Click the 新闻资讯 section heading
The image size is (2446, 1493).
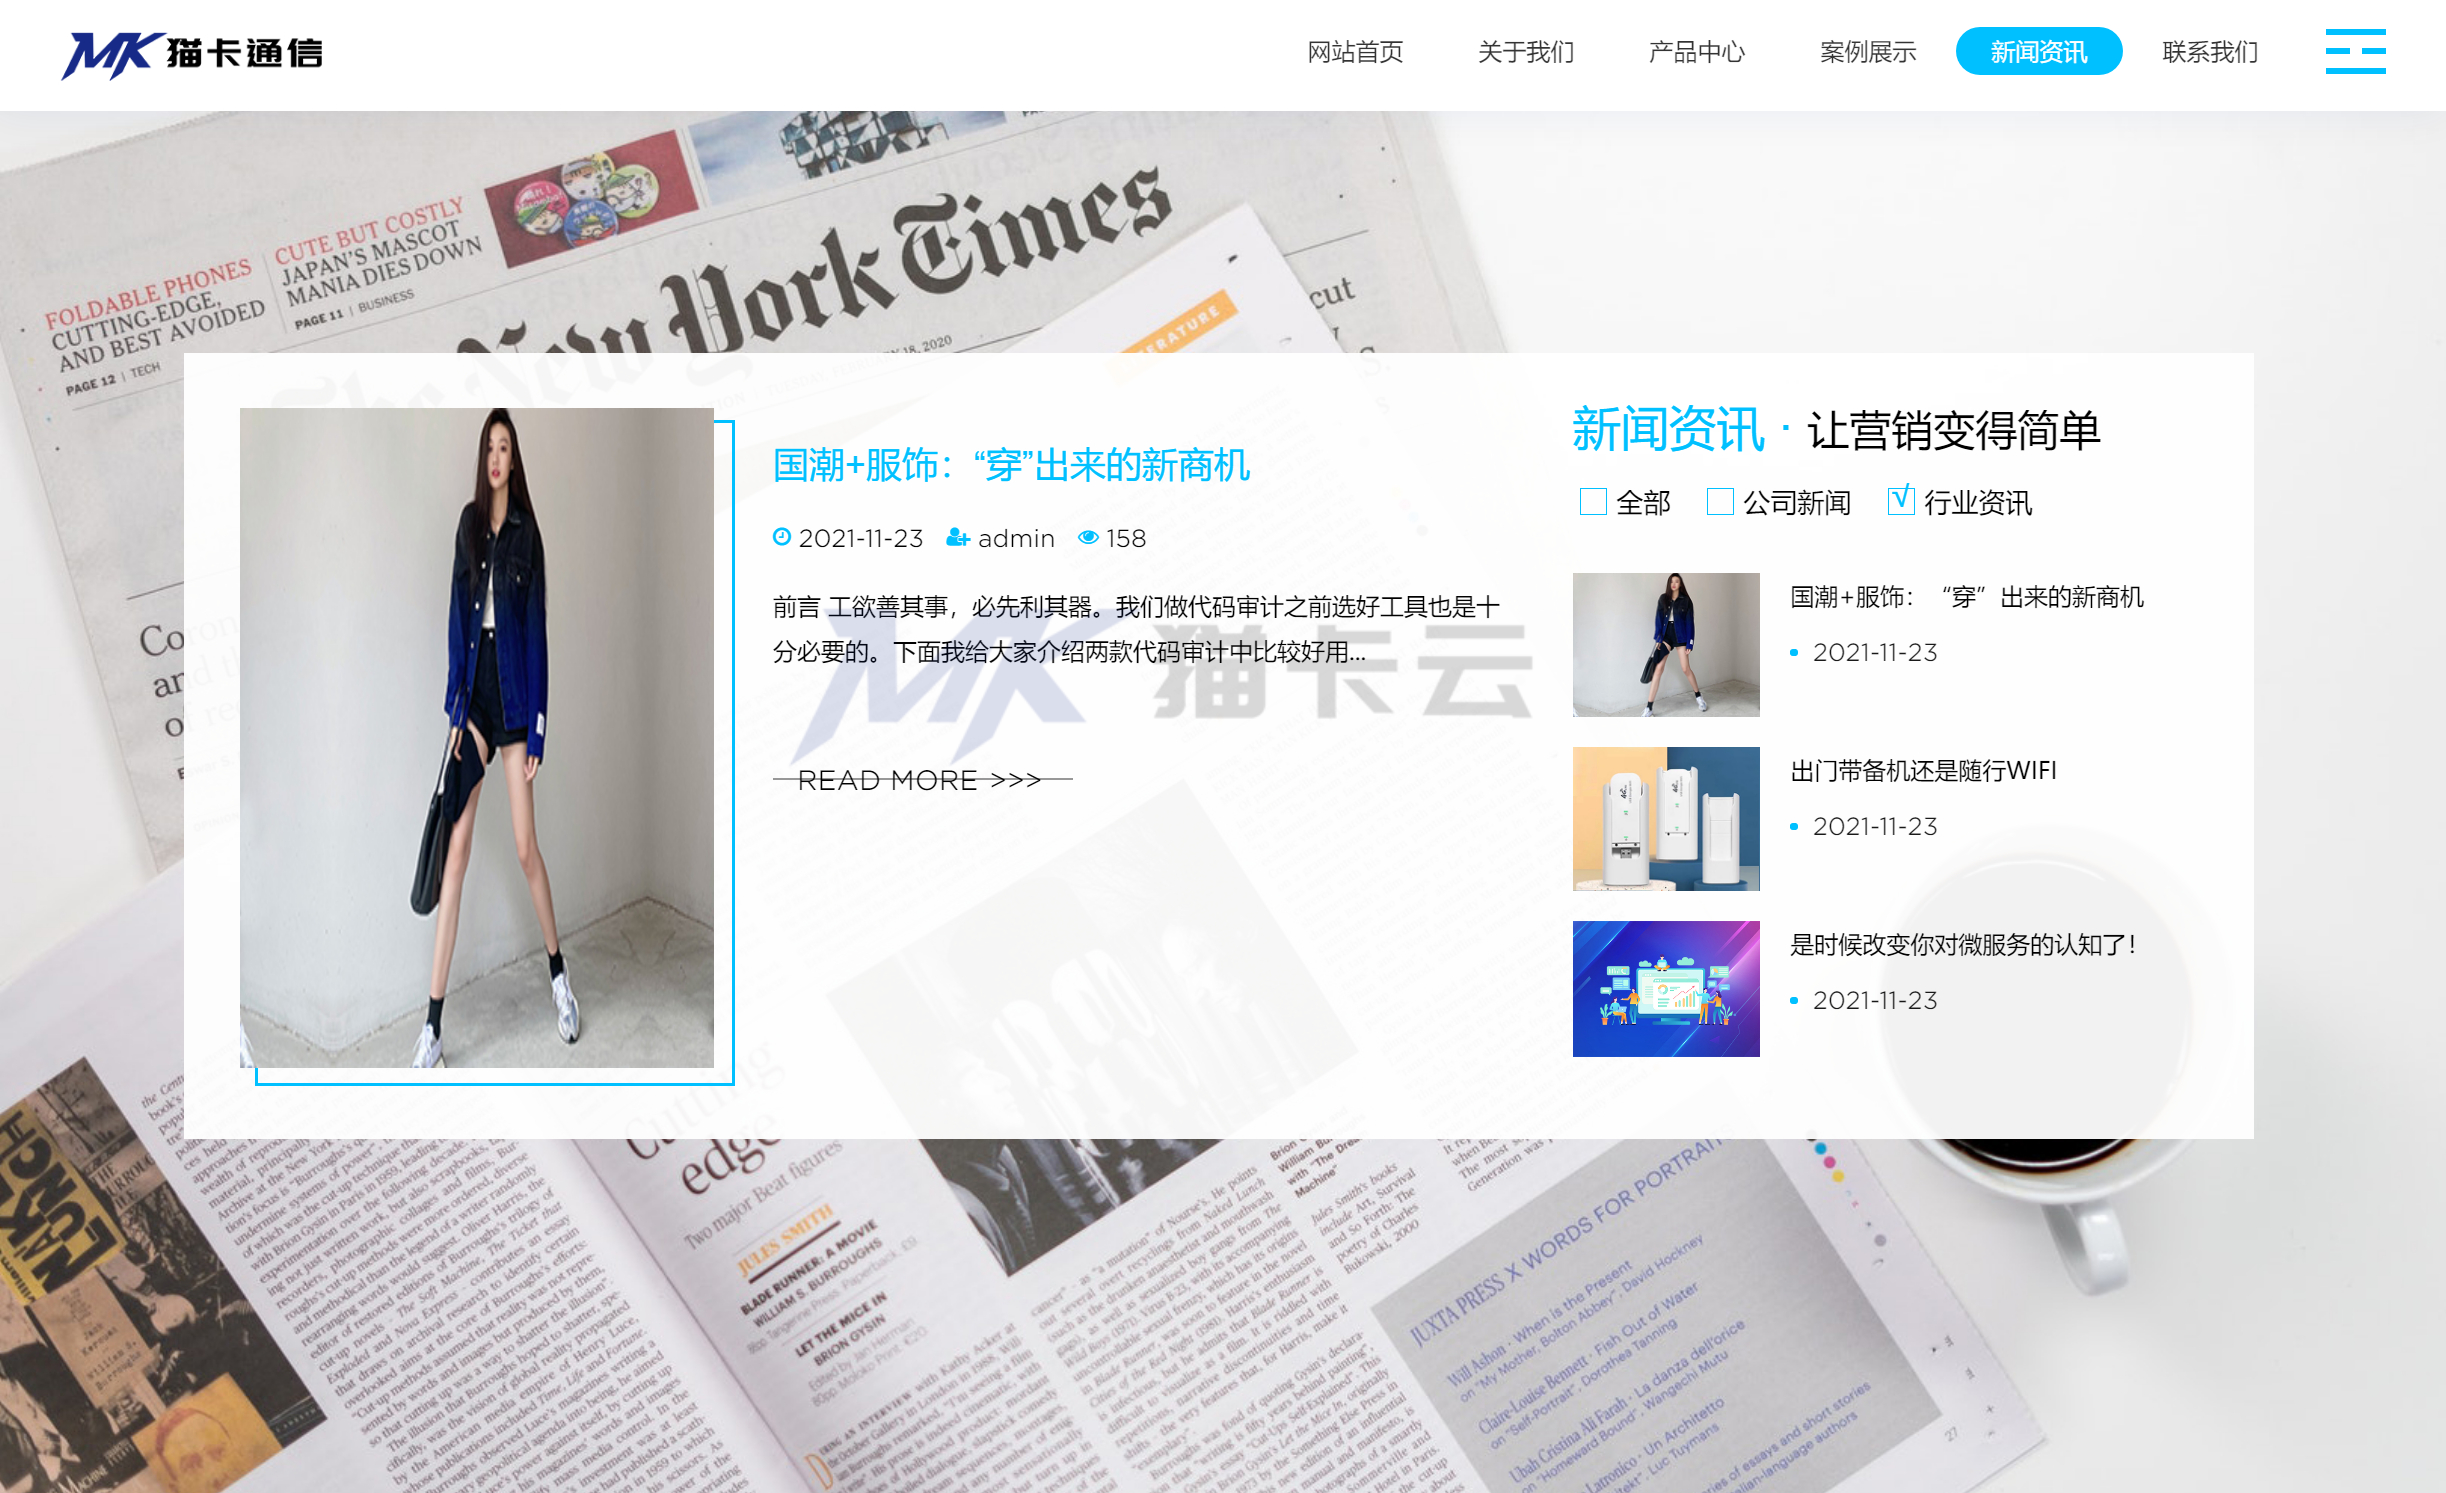pyautogui.click(x=1667, y=430)
